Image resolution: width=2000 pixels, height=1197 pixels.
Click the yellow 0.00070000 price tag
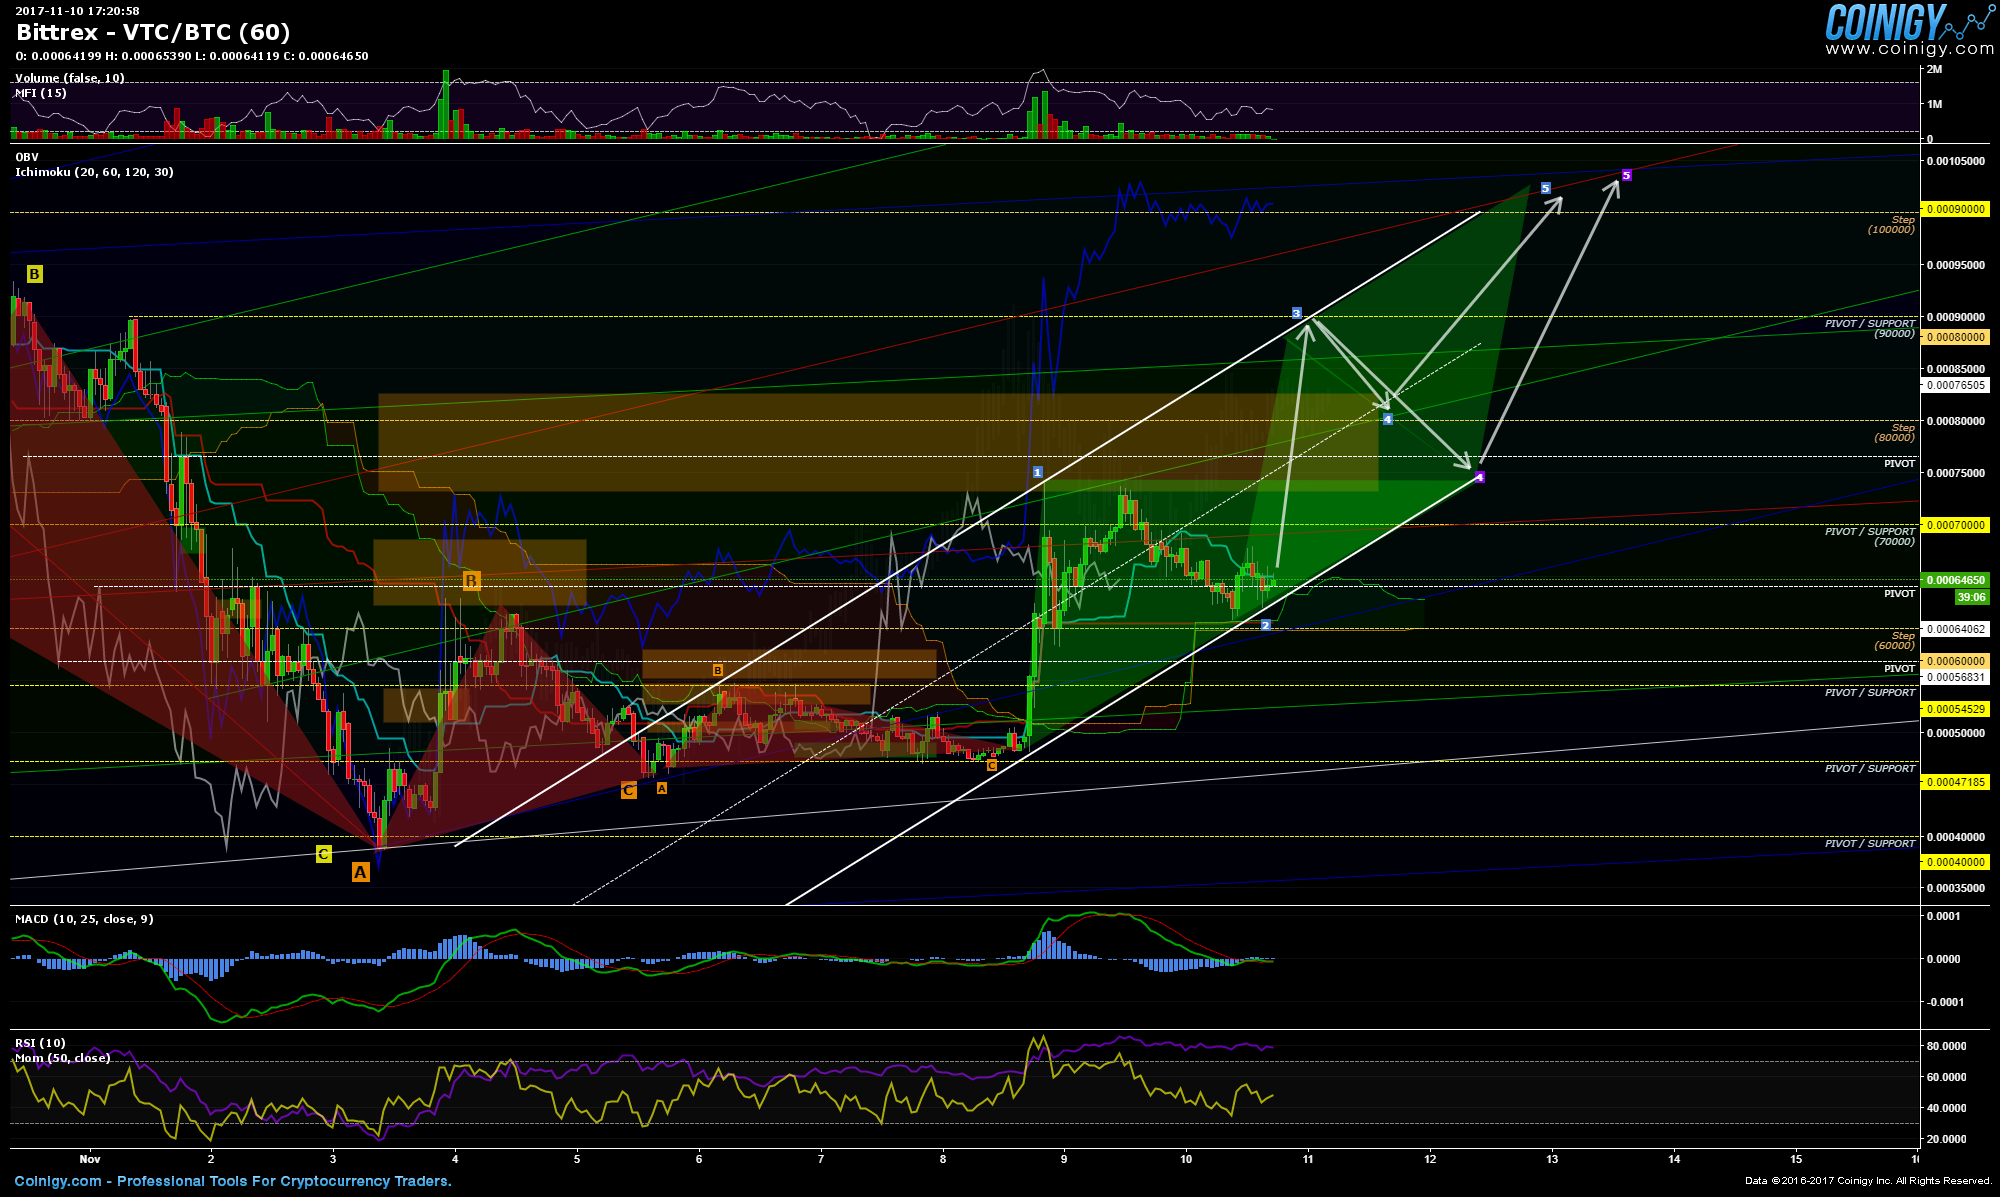[1956, 525]
